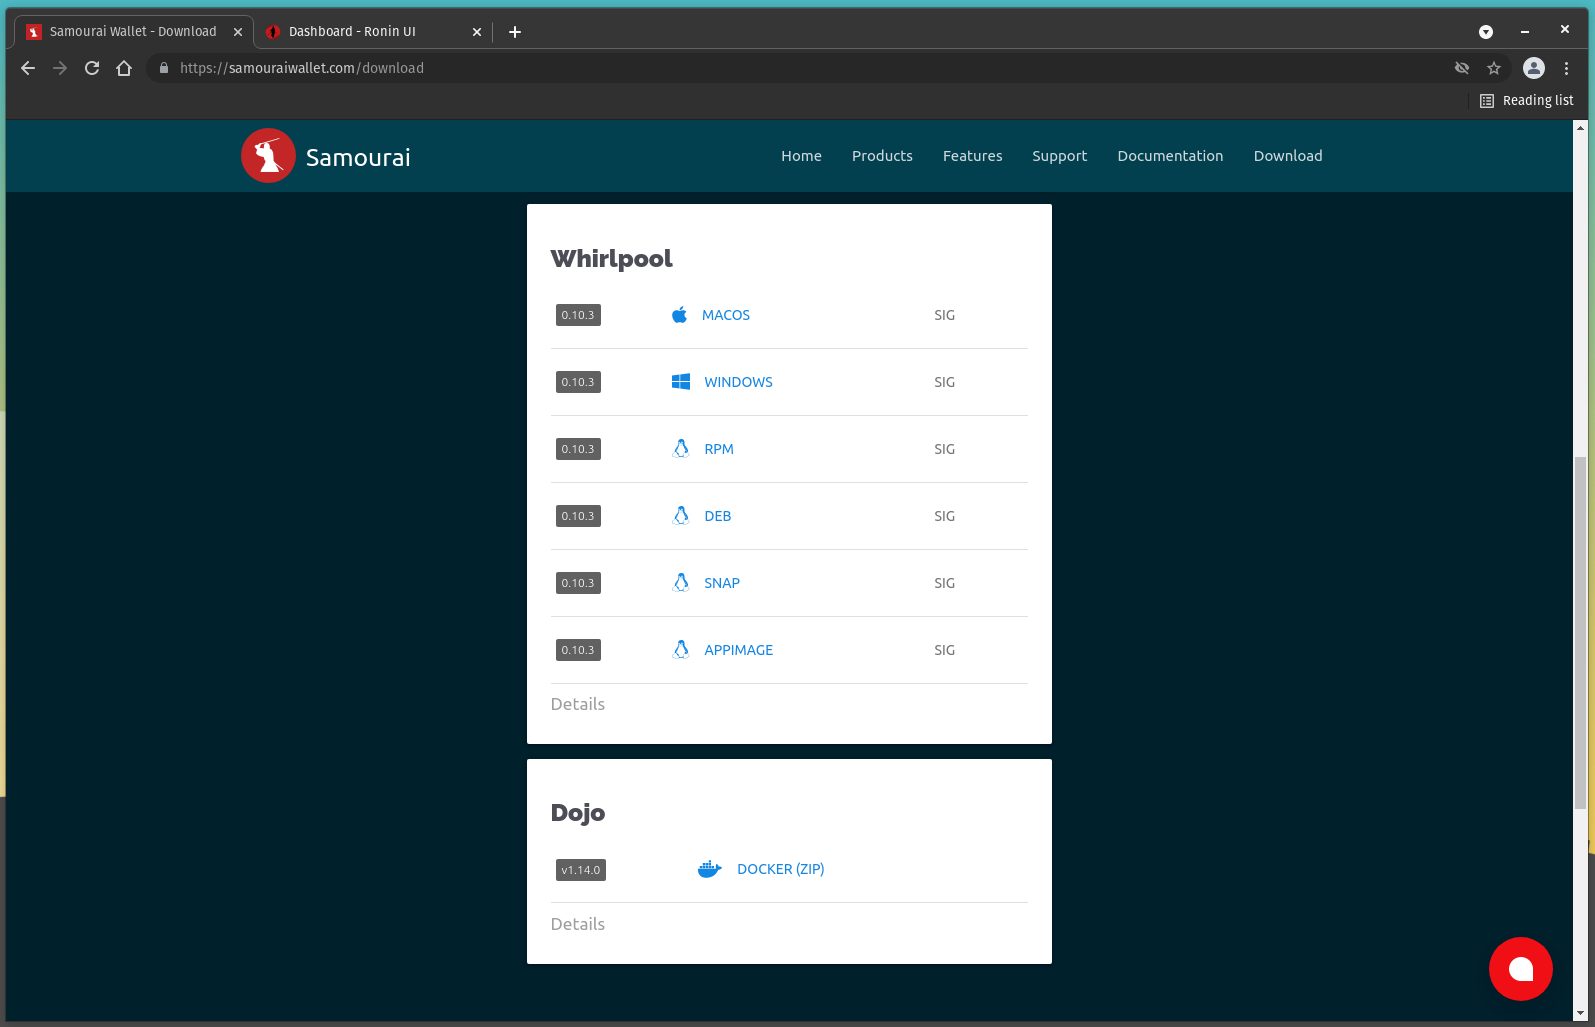Download the WINDOWS Whirlpool build

[x=738, y=382]
